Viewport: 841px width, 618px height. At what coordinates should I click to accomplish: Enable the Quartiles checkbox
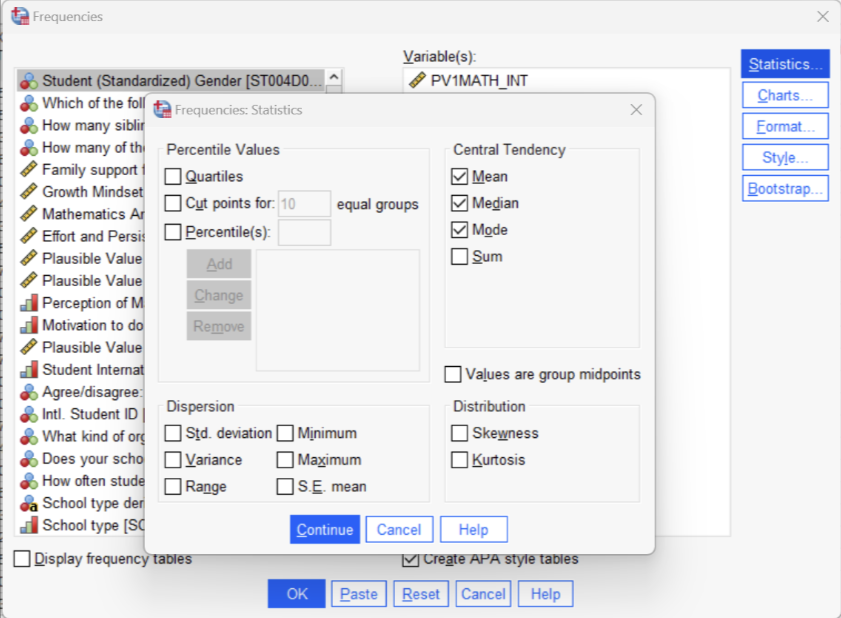click(174, 177)
